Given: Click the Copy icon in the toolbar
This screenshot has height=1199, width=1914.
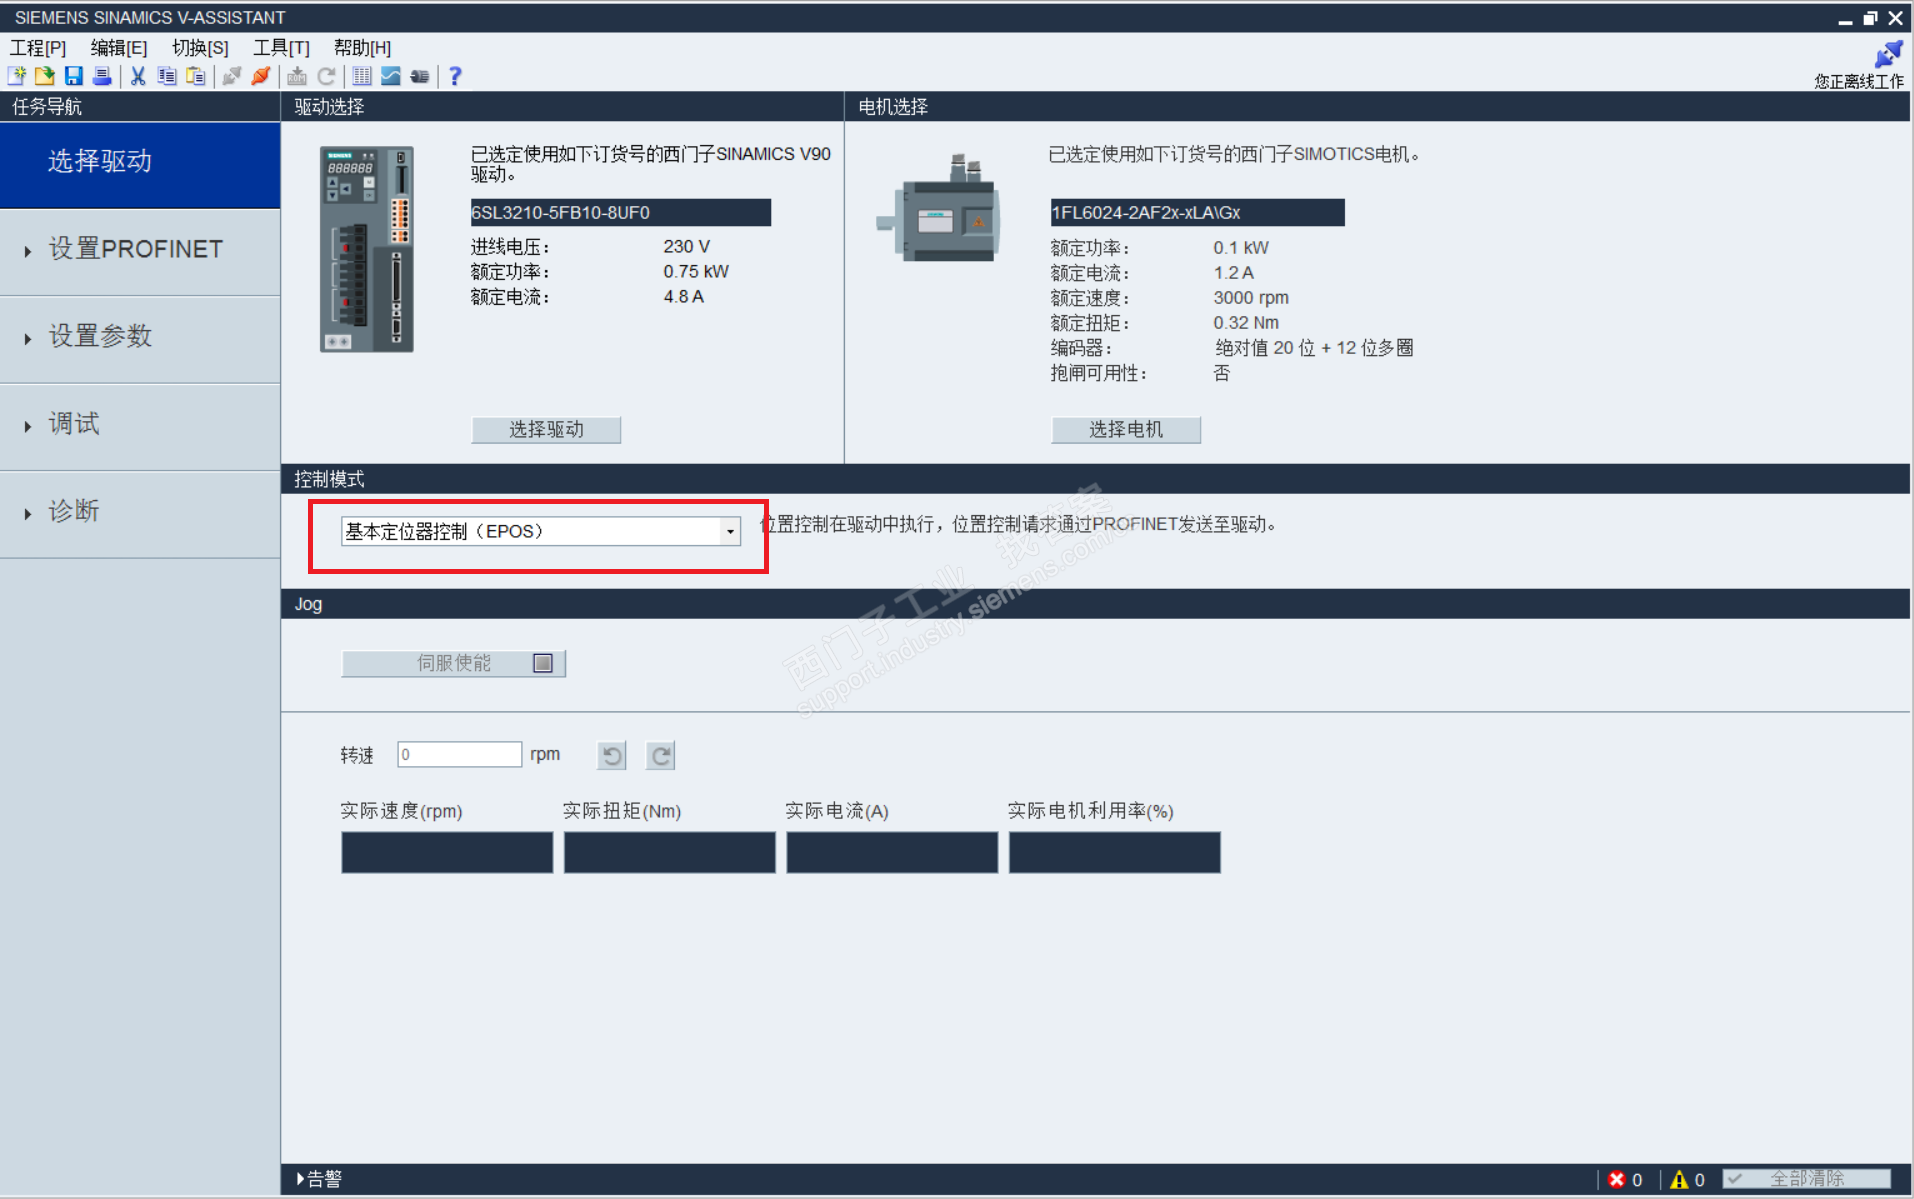Looking at the screenshot, I should coord(167,76).
